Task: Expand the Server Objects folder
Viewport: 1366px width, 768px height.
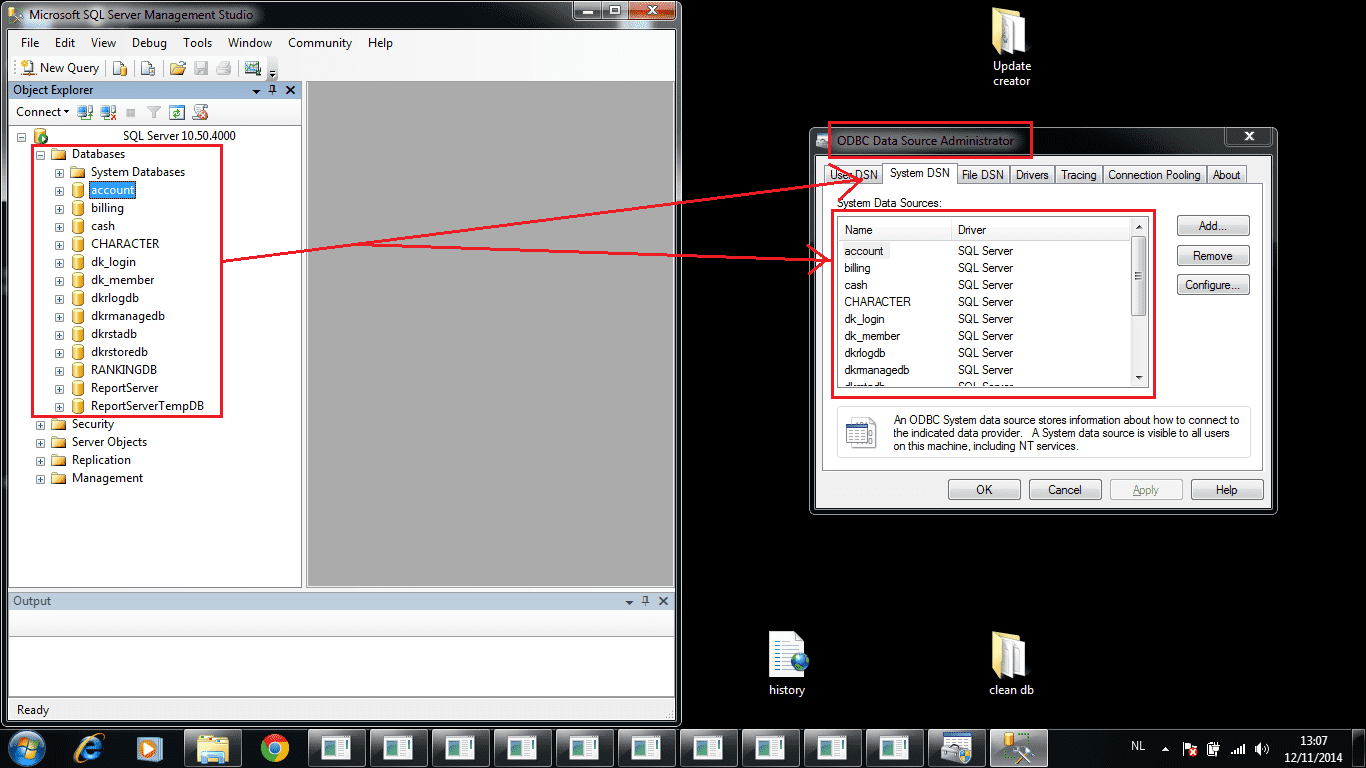Action: point(41,443)
